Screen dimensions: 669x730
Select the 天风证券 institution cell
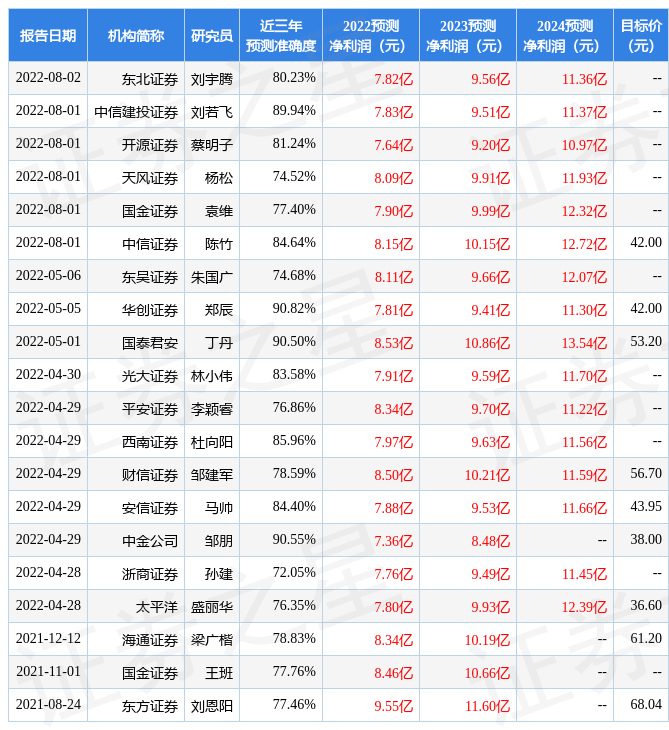point(135,178)
